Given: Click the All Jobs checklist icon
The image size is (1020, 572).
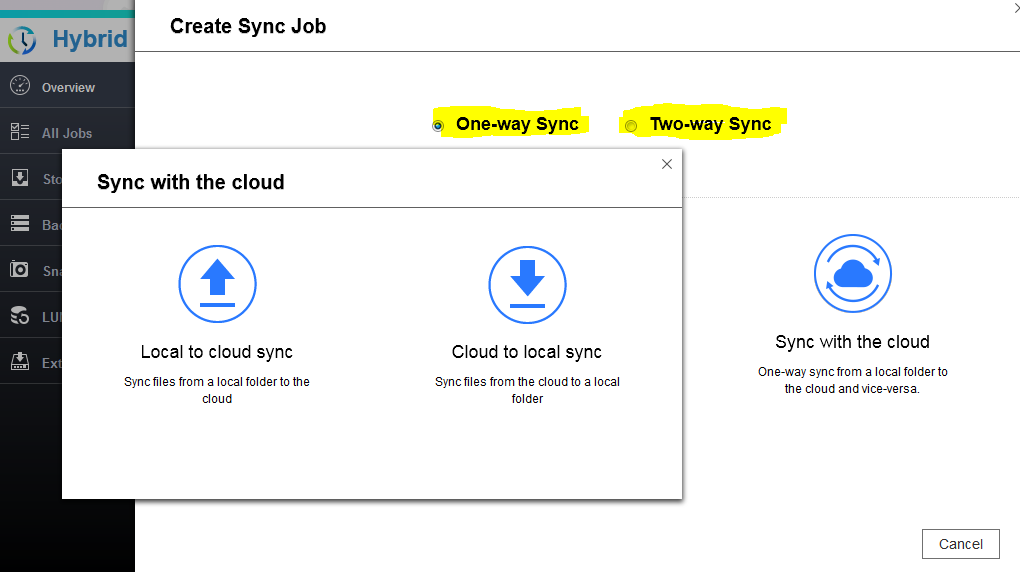Looking at the screenshot, I should [x=20, y=132].
